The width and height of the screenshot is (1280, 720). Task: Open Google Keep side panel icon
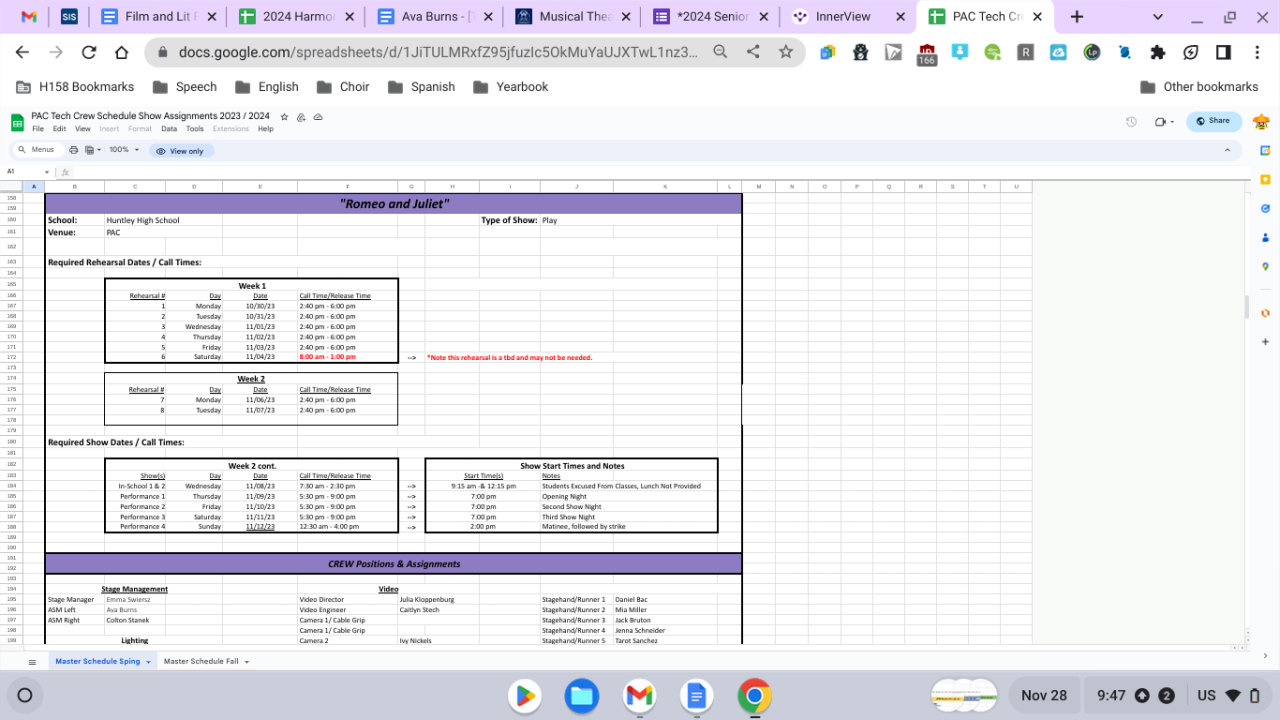tap(1265, 179)
